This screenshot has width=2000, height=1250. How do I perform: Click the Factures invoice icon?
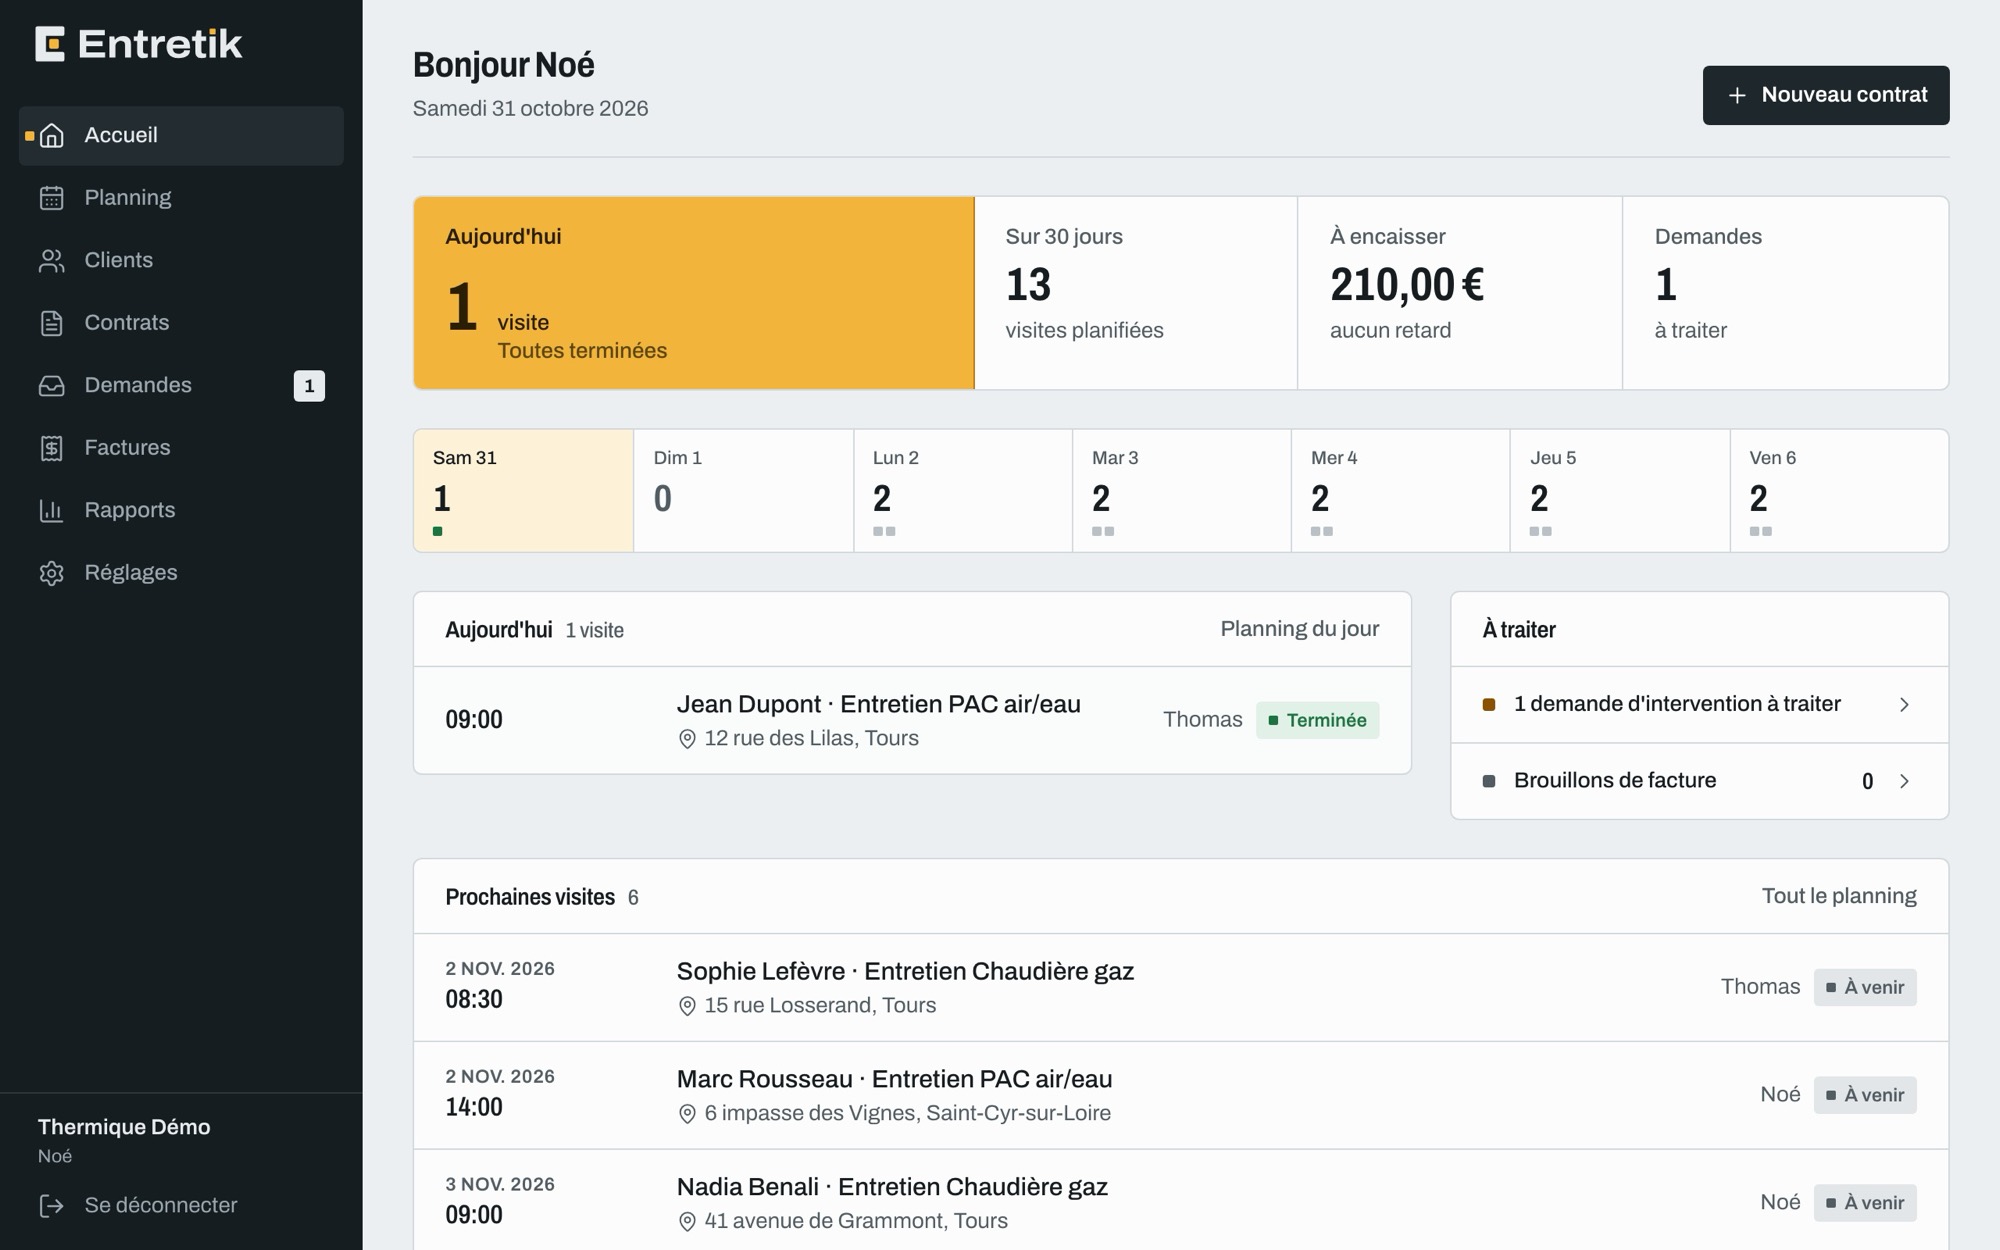pyautogui.click(x=52, y=448)
